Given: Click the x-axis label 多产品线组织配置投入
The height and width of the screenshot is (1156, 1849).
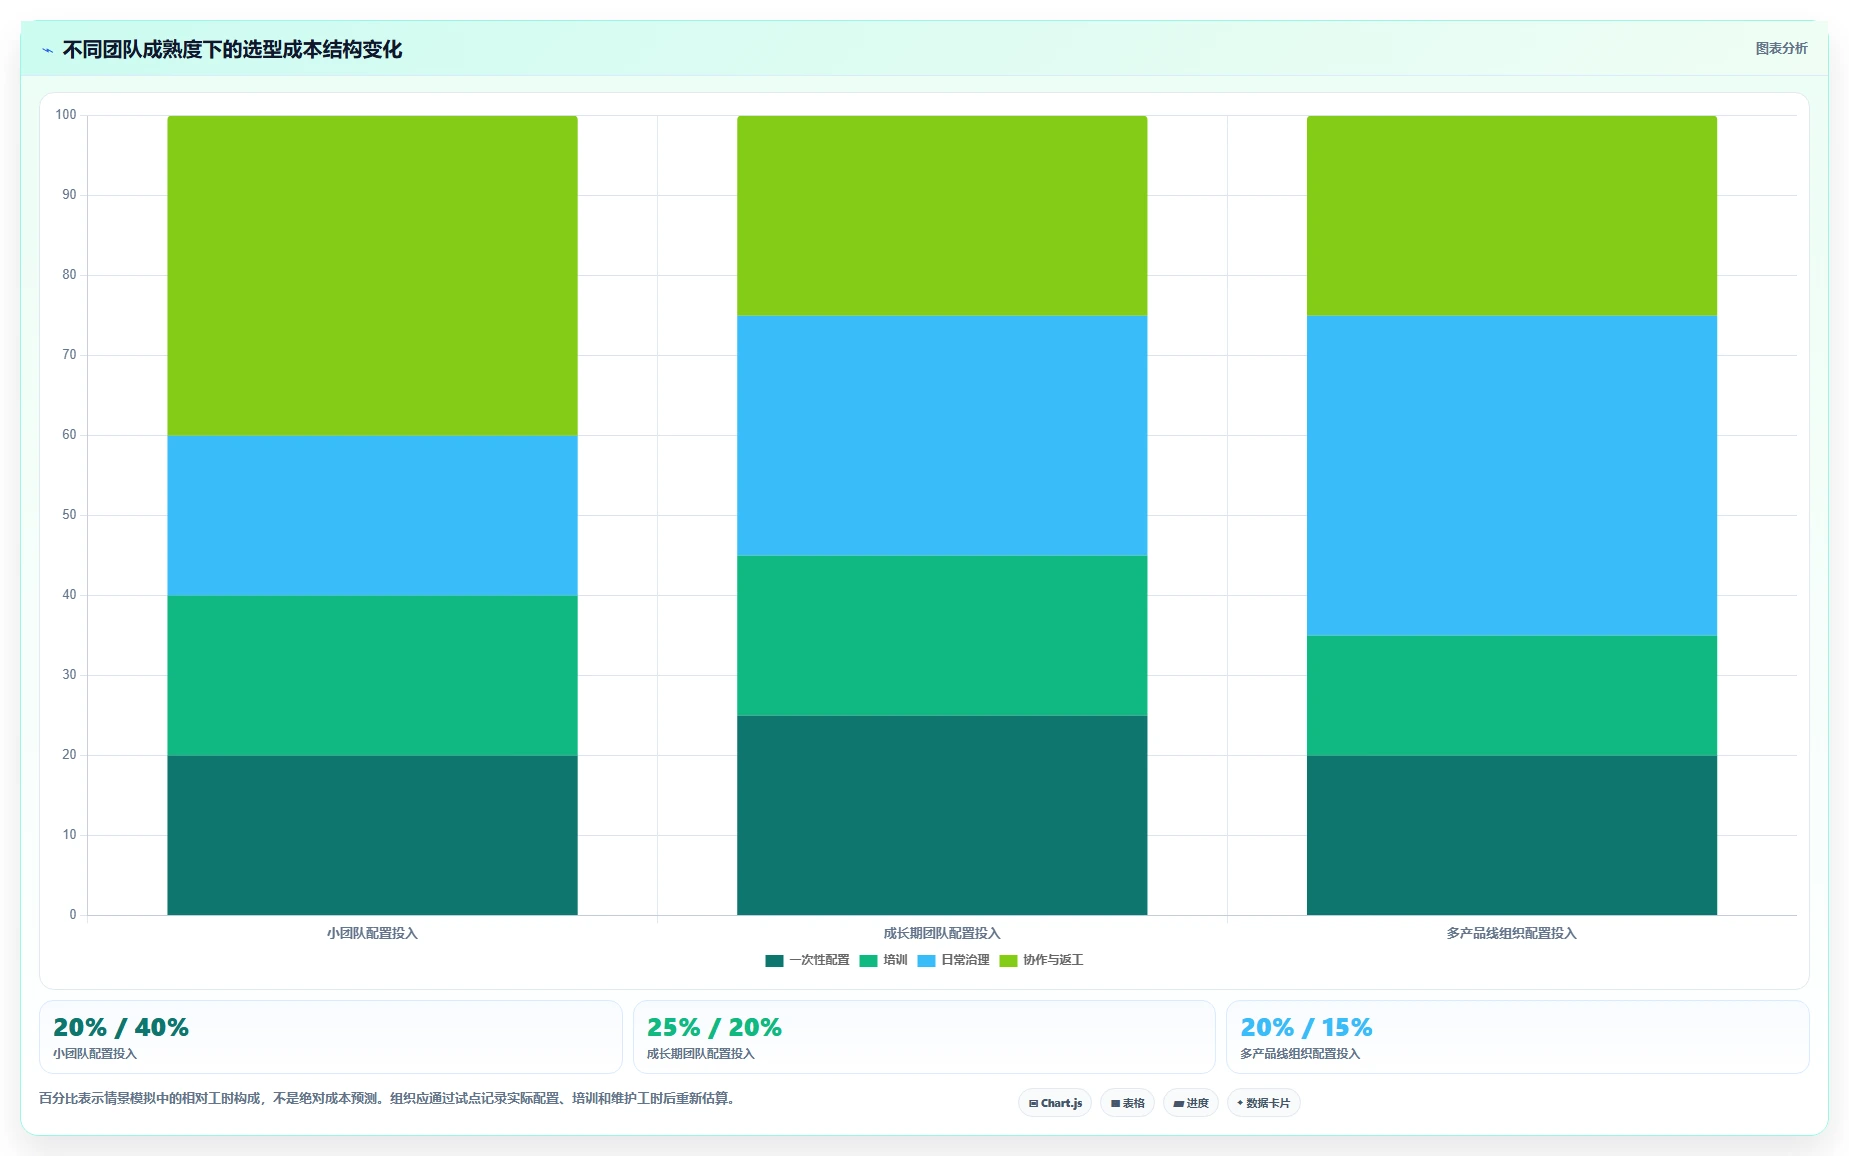Looking at the screenshot, I should [x=1512, y=933].
